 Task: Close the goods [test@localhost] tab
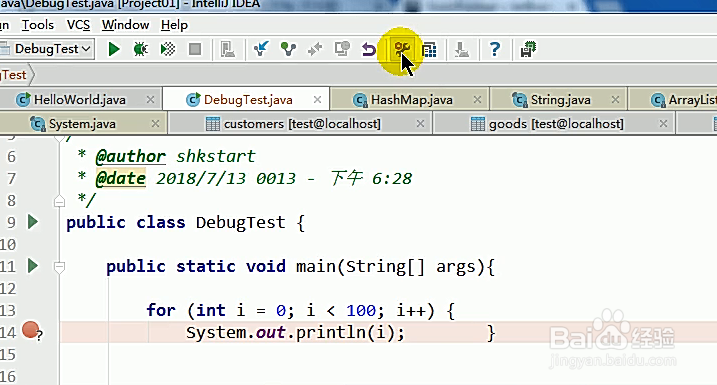(x=663, y=124)
